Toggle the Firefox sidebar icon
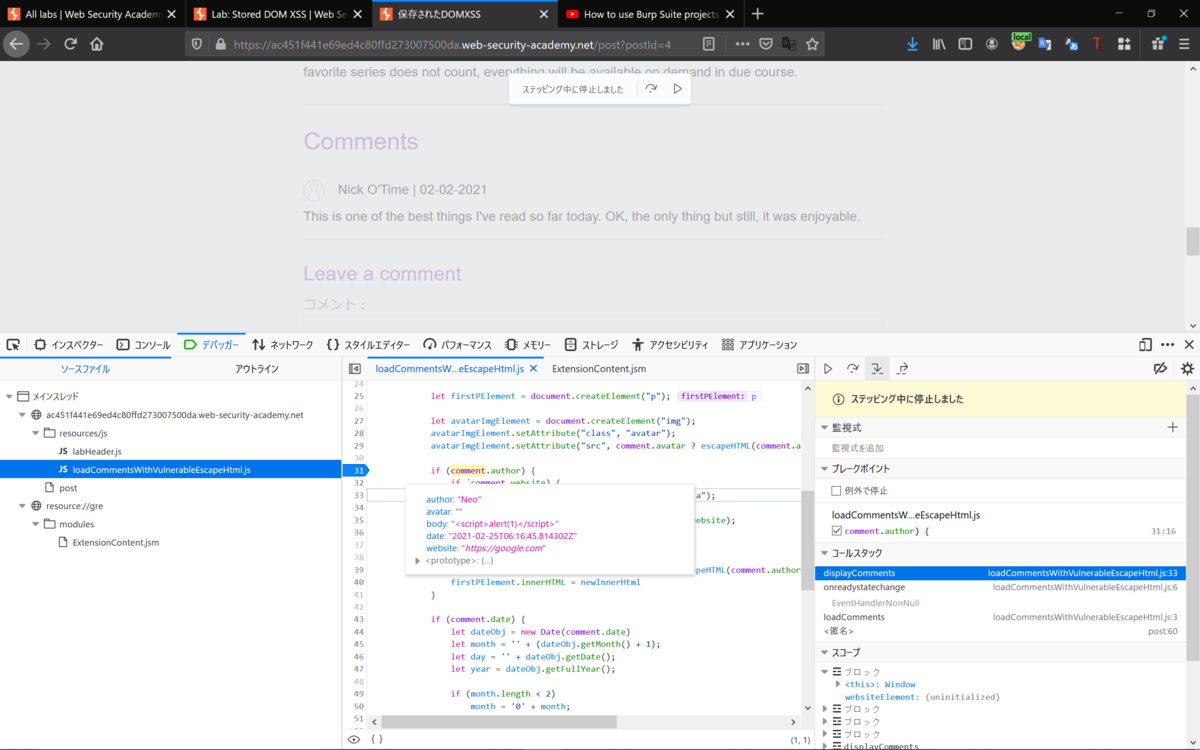Image resolution: width=1200 pixels, height=750 pixels. [965, 44]
